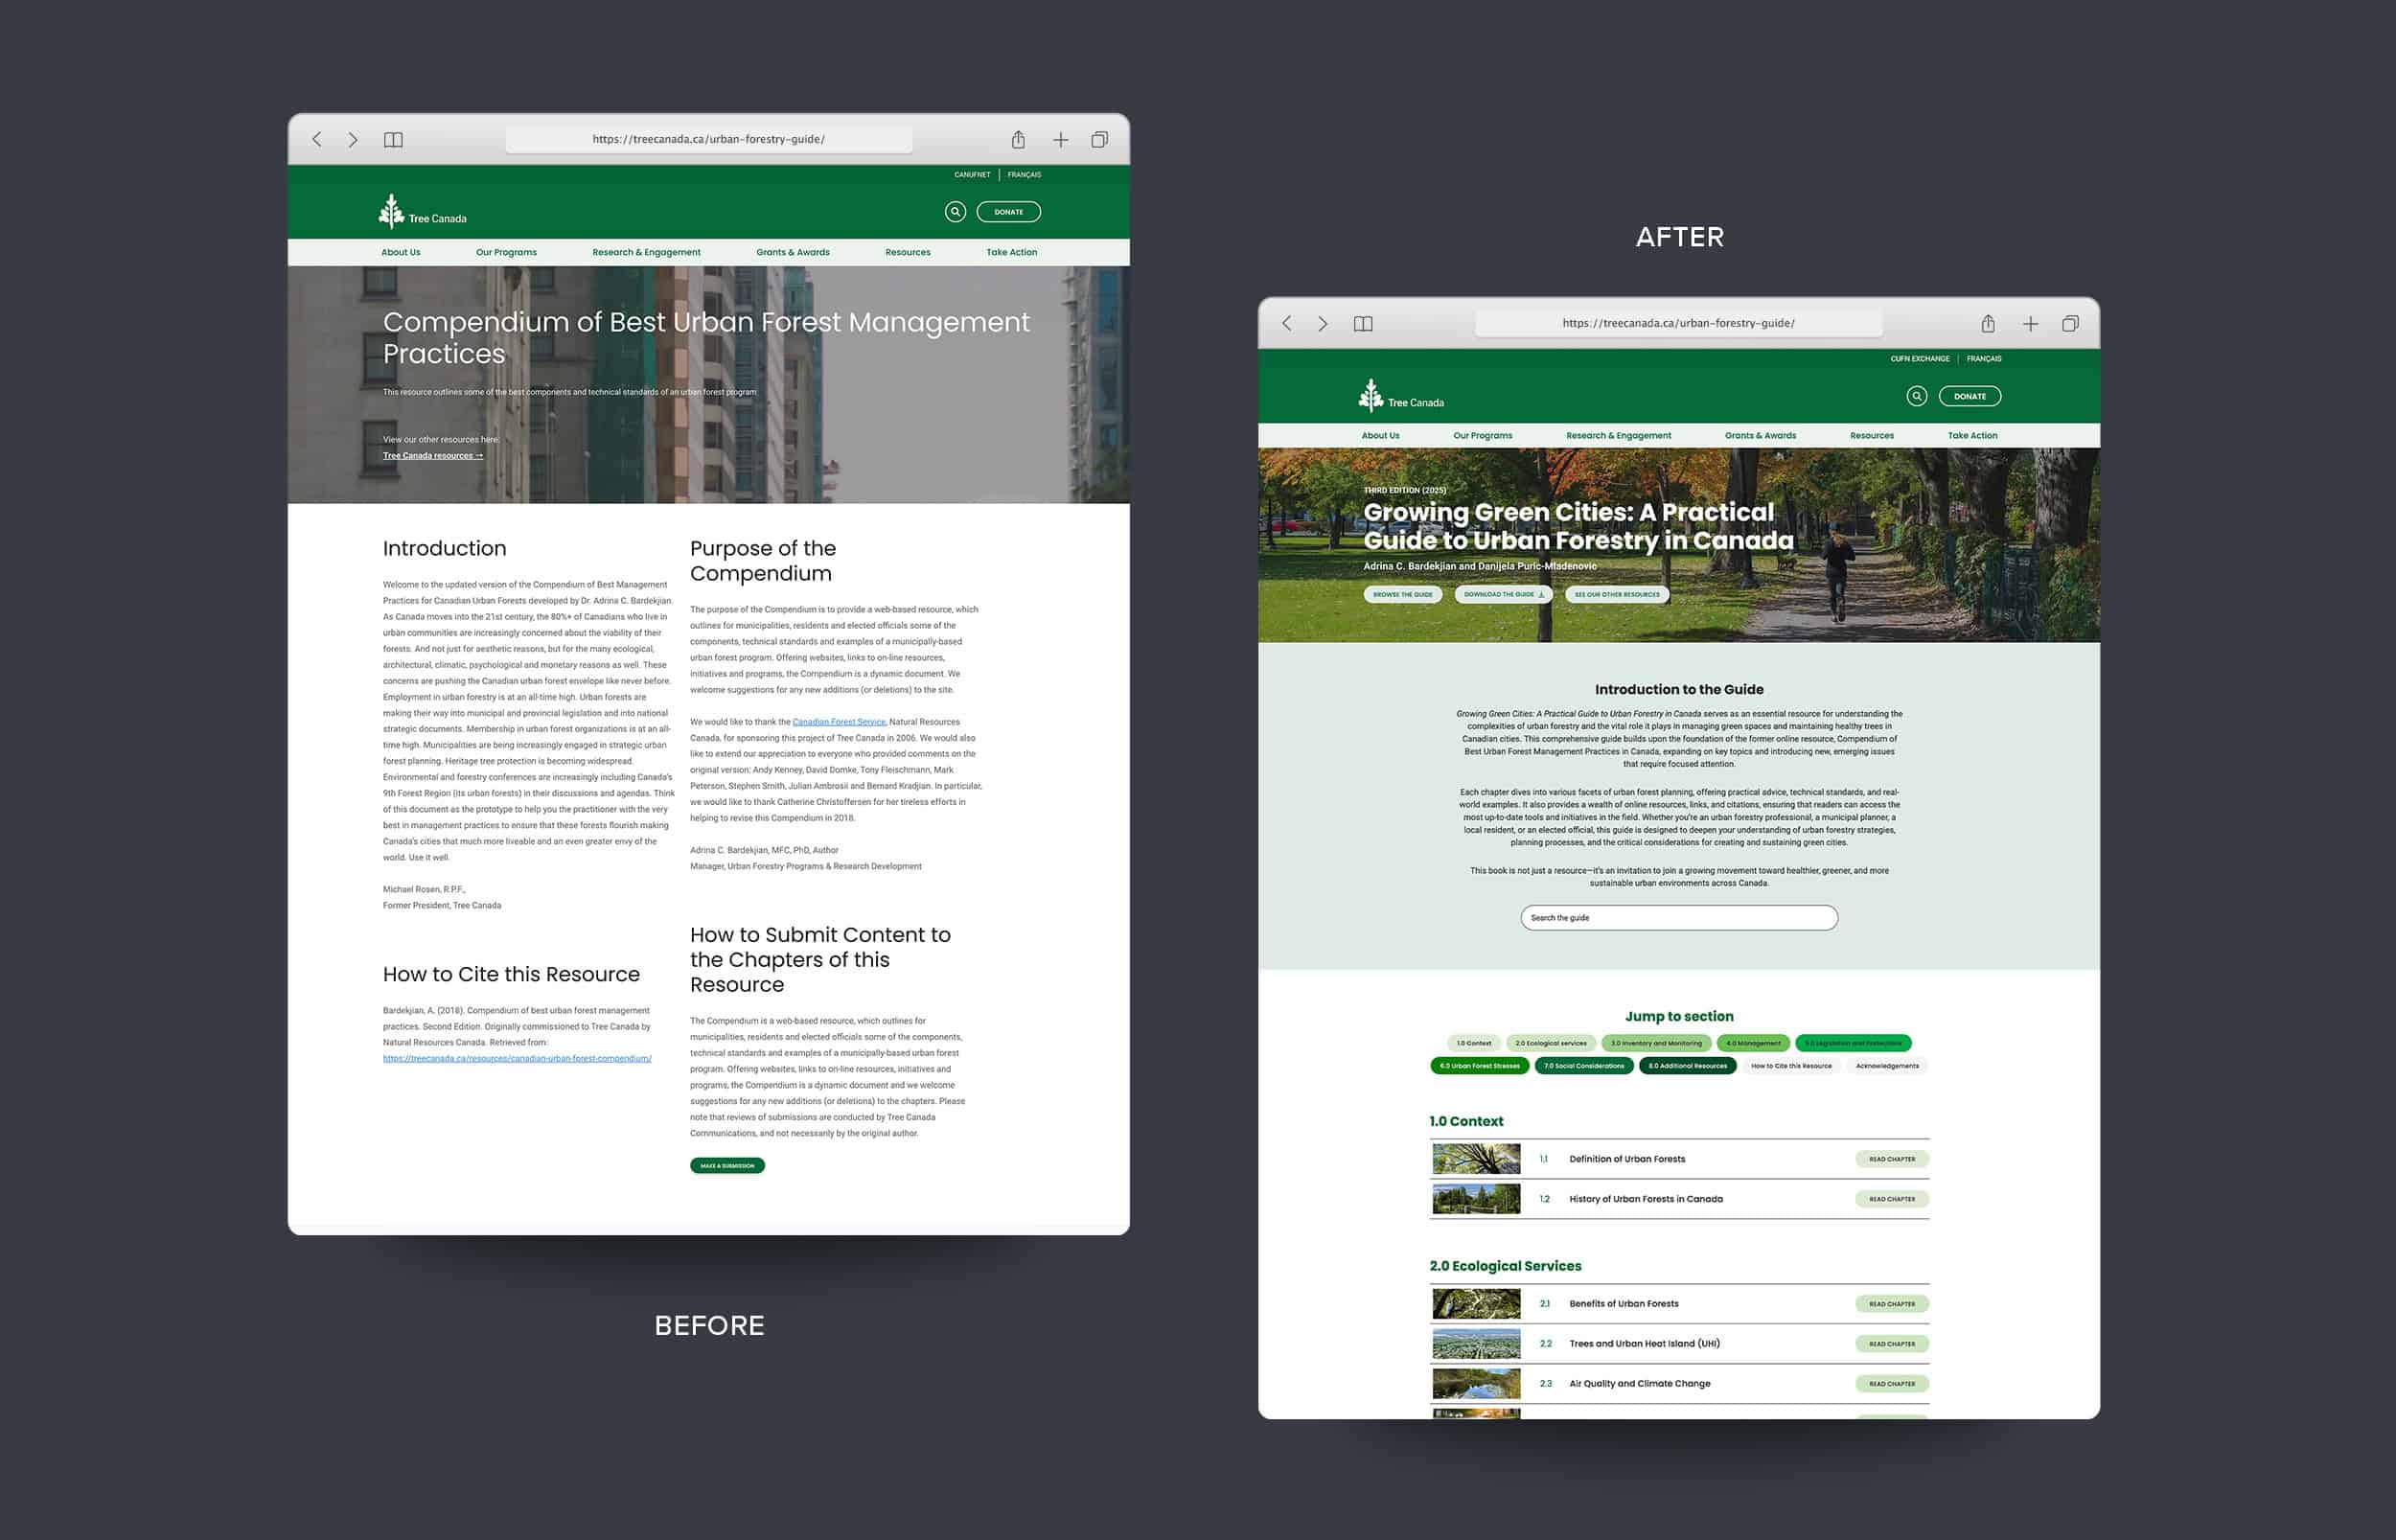Click the Search the guide input field
Image resolution: width=2396 pixels, height=1540 pixels.
tap(1679, 918)
